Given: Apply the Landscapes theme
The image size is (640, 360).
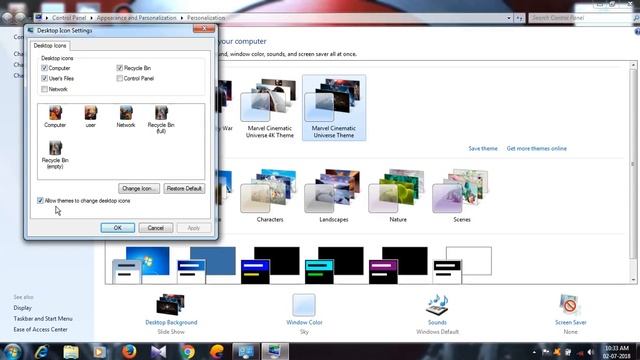Looking at the screenshot, I should click(x=334, y=195).
